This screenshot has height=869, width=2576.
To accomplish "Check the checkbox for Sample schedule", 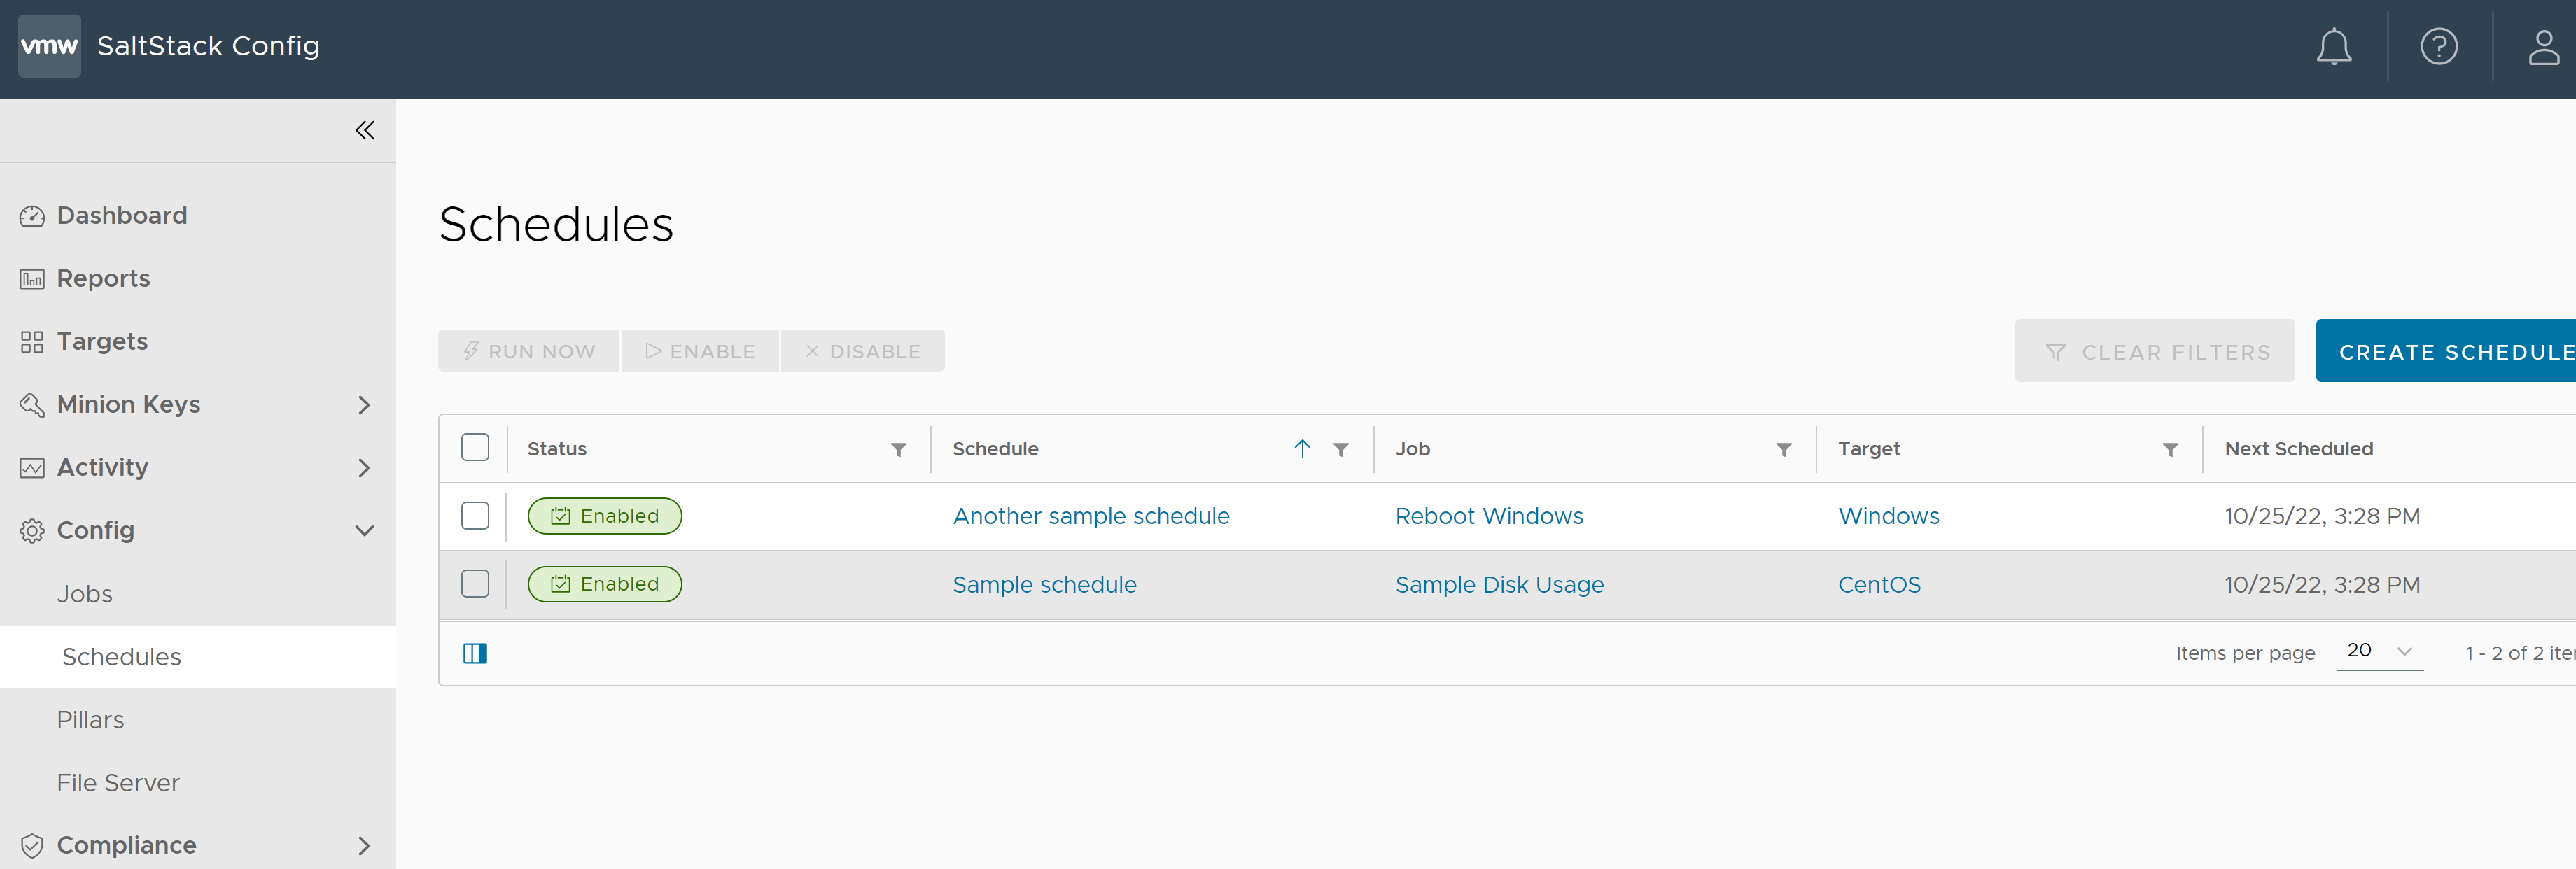I will click(x=475, y=583).
